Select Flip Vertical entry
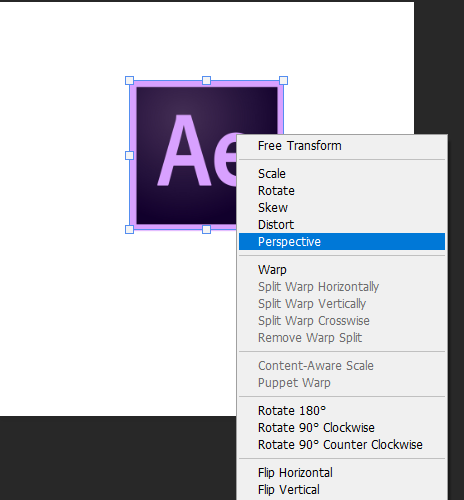 342,490
